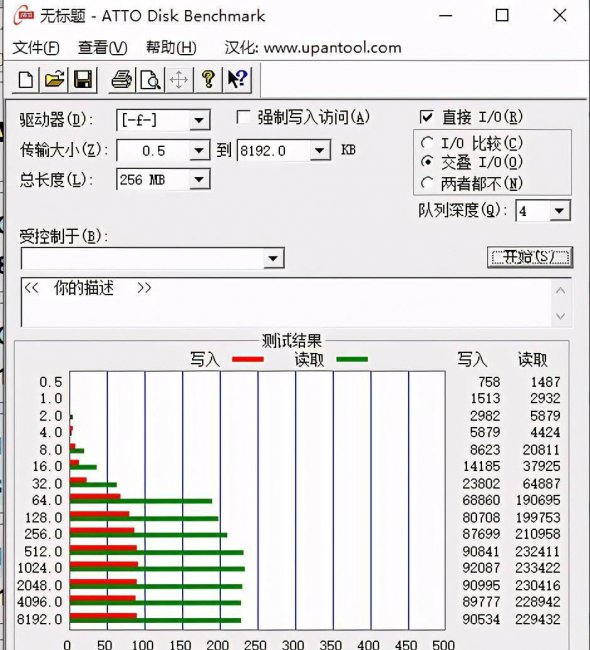
Task: Open a saved benchmark file icon
Action: (x=54, y=79)
